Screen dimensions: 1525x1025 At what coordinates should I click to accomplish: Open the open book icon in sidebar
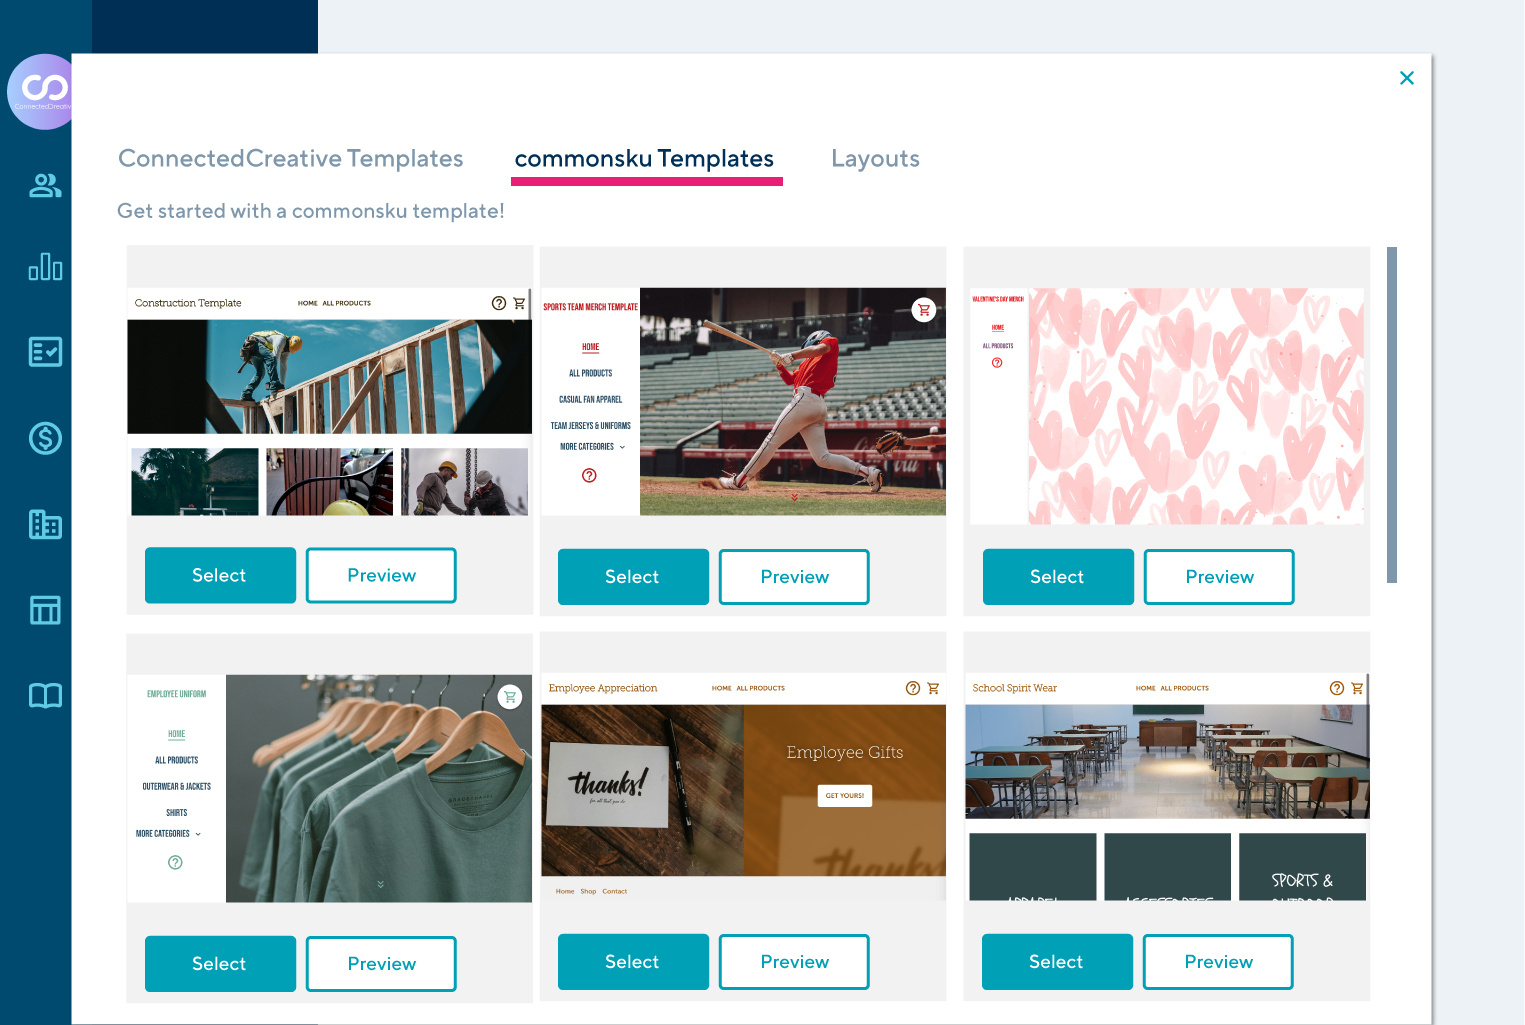45,696
